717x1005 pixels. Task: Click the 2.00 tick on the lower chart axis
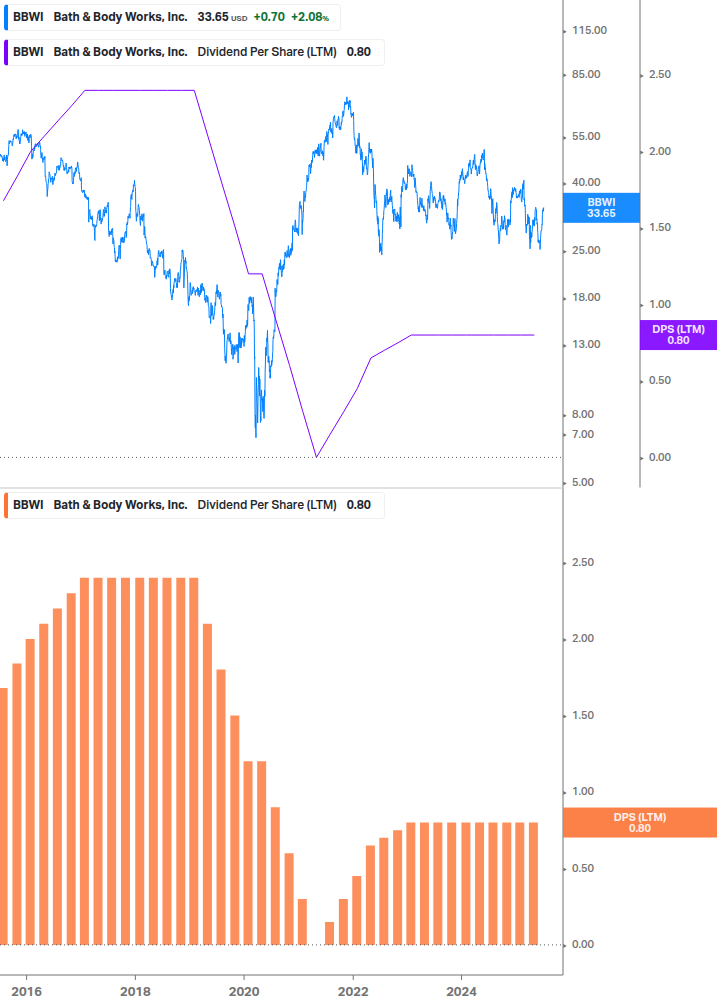[583, 639]
